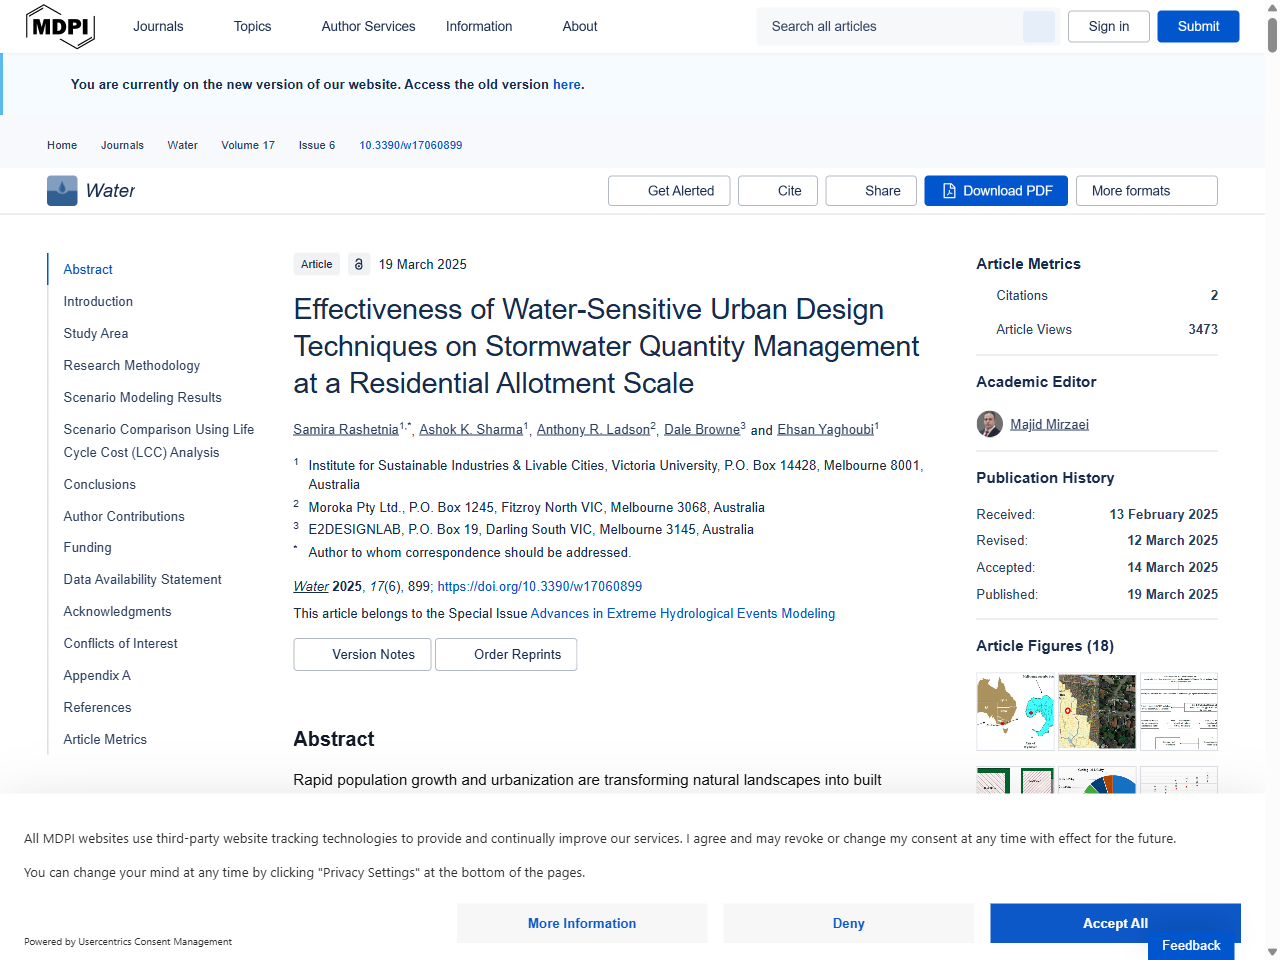Sign in to MDPI

(1108, 26)
